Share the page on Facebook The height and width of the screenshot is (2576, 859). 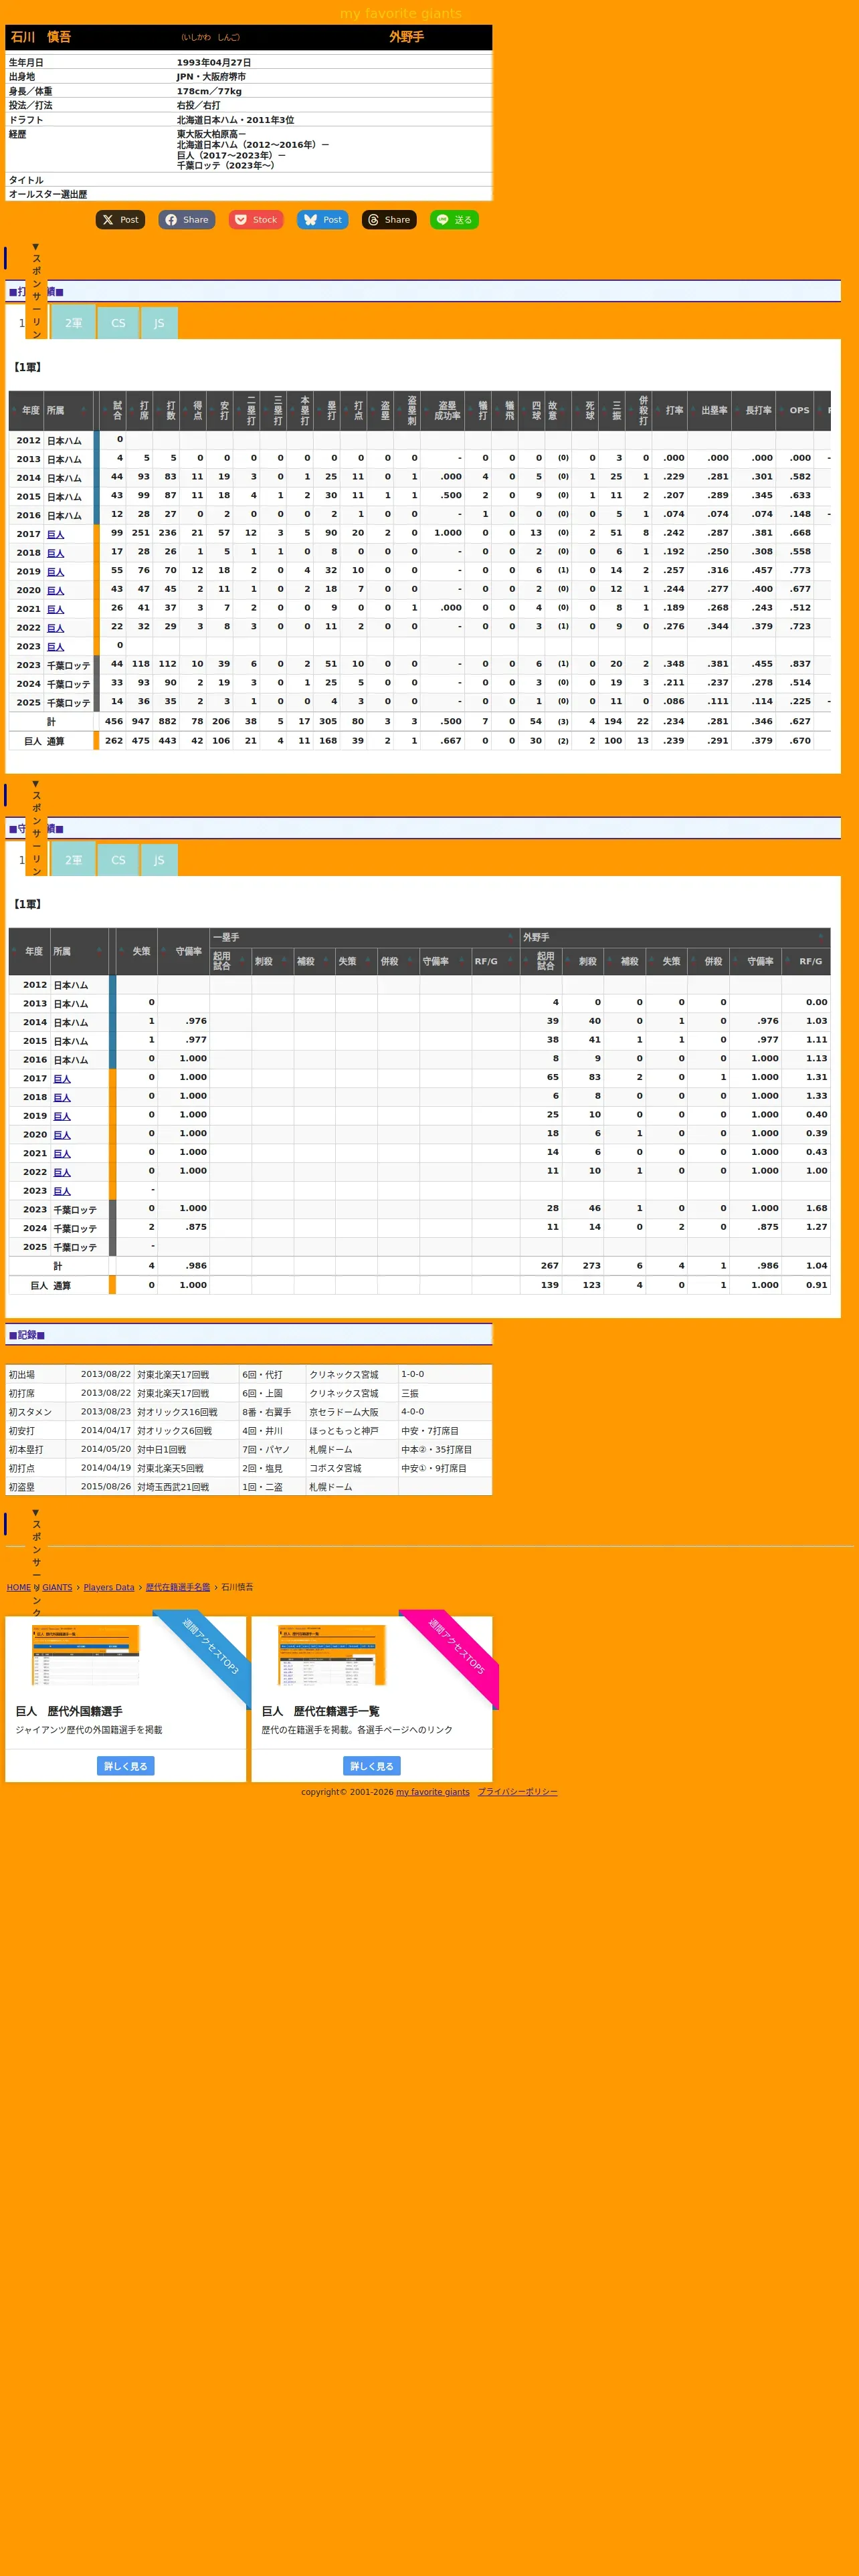tap(186, 220)
